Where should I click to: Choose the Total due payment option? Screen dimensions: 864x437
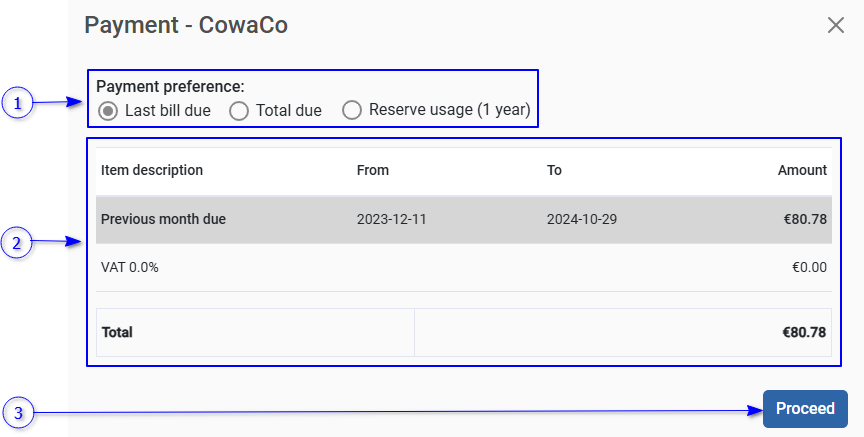click(x=239, y=111)
